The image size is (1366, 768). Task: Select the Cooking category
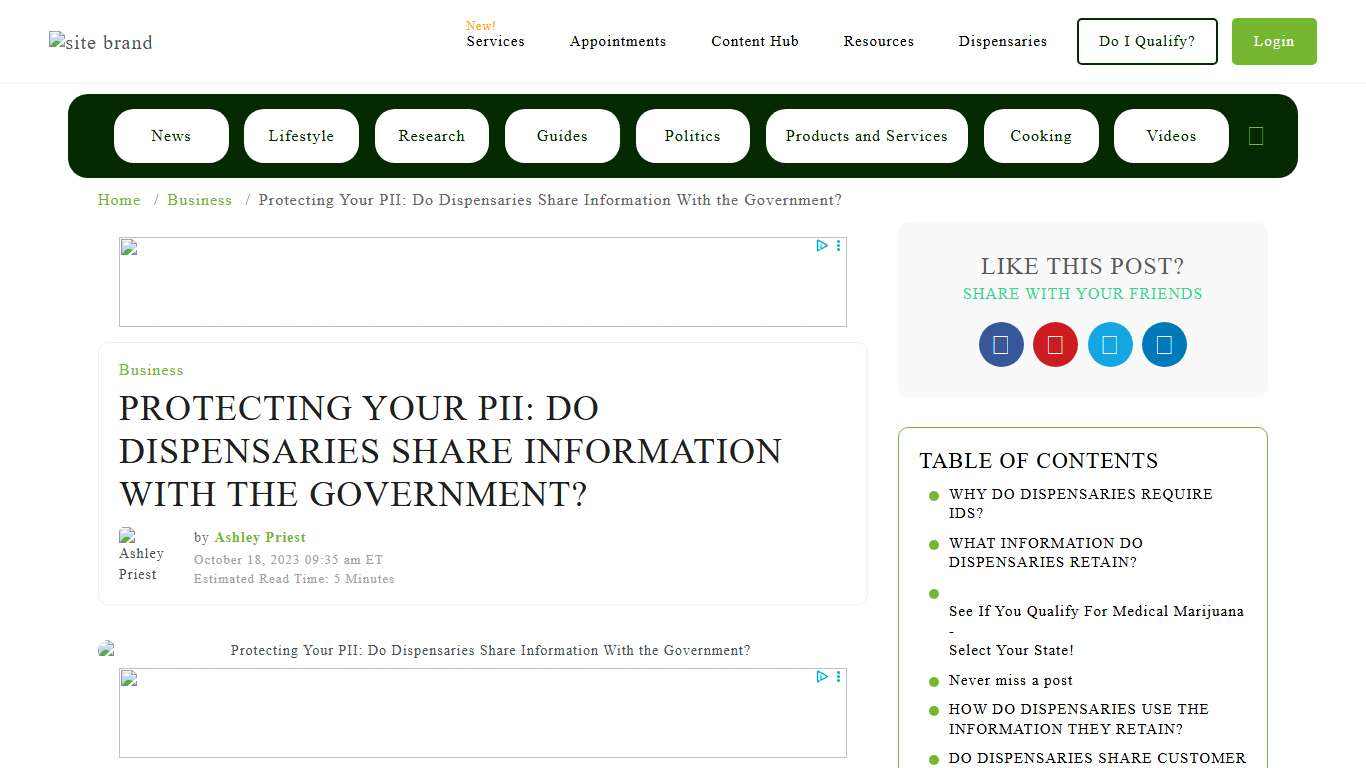(1041, 135)
